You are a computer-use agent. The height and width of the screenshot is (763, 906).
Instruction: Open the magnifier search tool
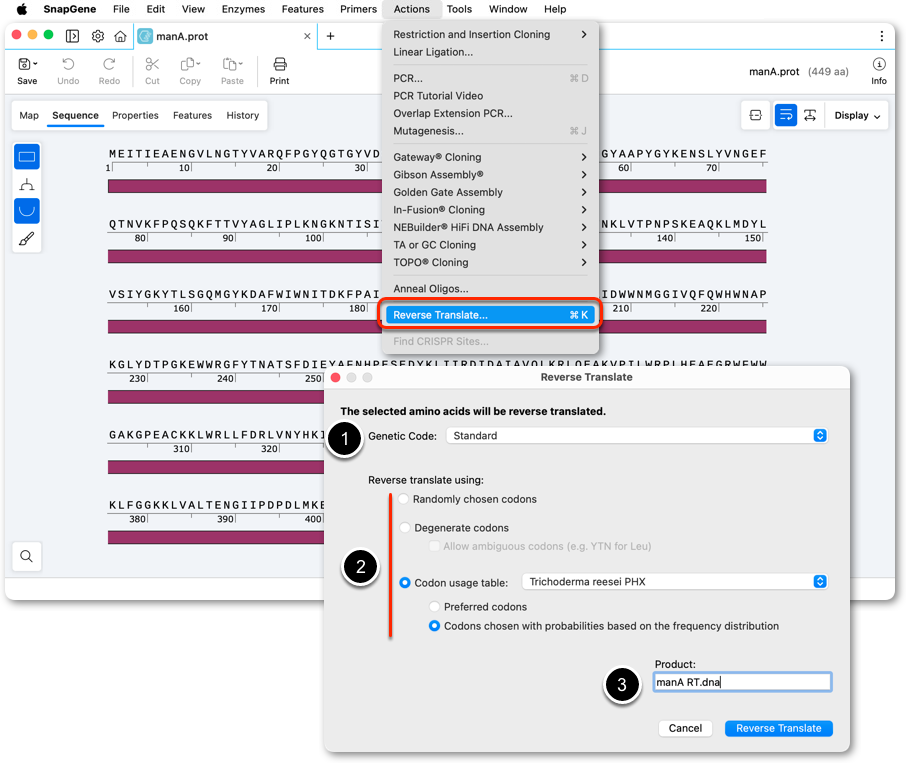click(27, 556)
